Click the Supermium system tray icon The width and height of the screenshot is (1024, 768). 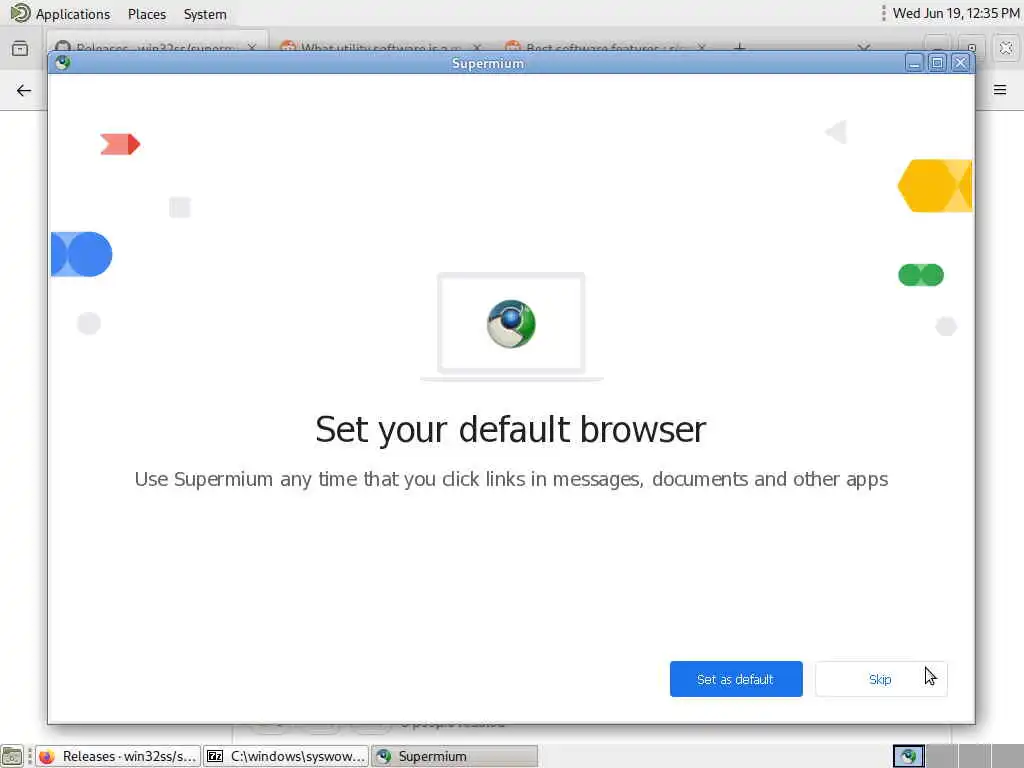pyautogui.click(x=908, y=756)
